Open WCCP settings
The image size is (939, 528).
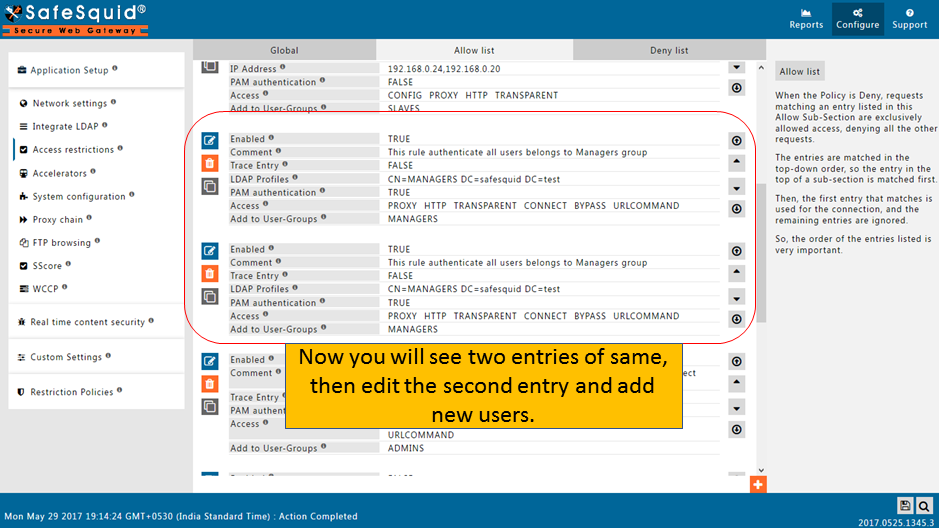tap(45, 289)
